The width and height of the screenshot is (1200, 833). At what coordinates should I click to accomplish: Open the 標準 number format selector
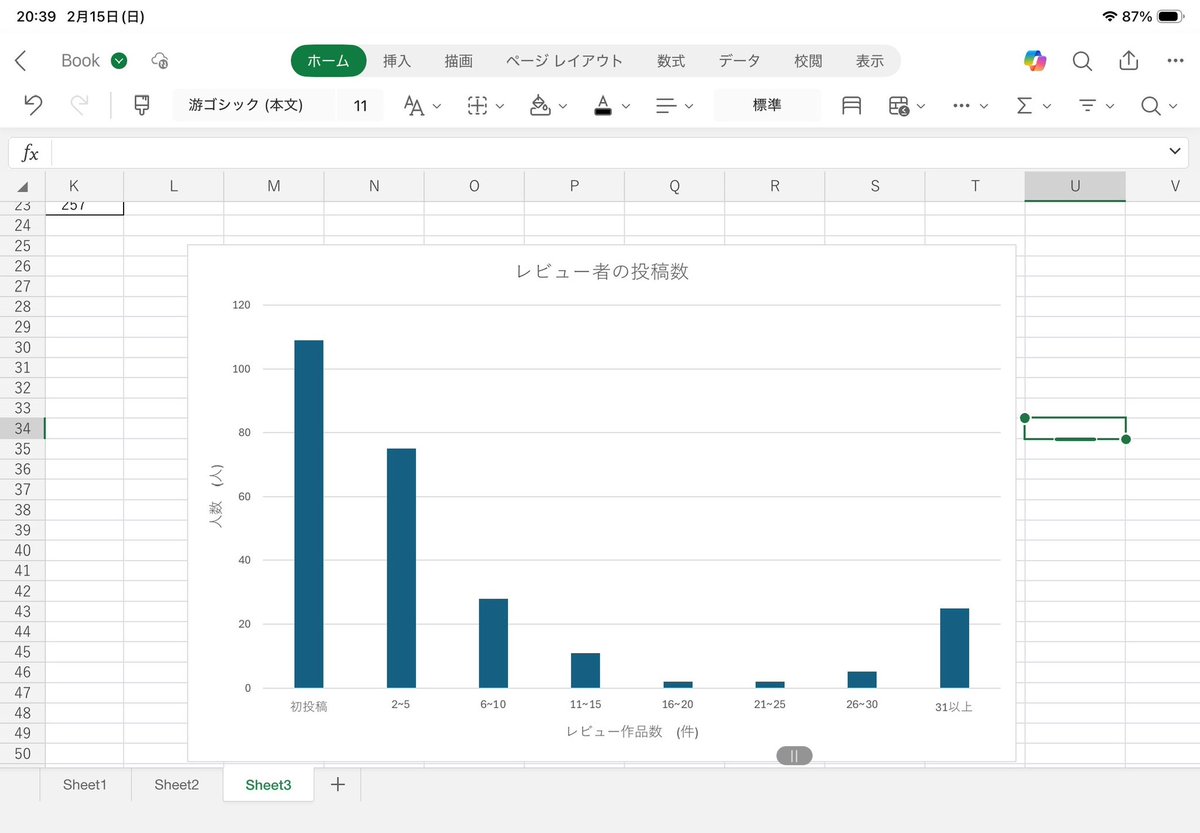[767, 105]
